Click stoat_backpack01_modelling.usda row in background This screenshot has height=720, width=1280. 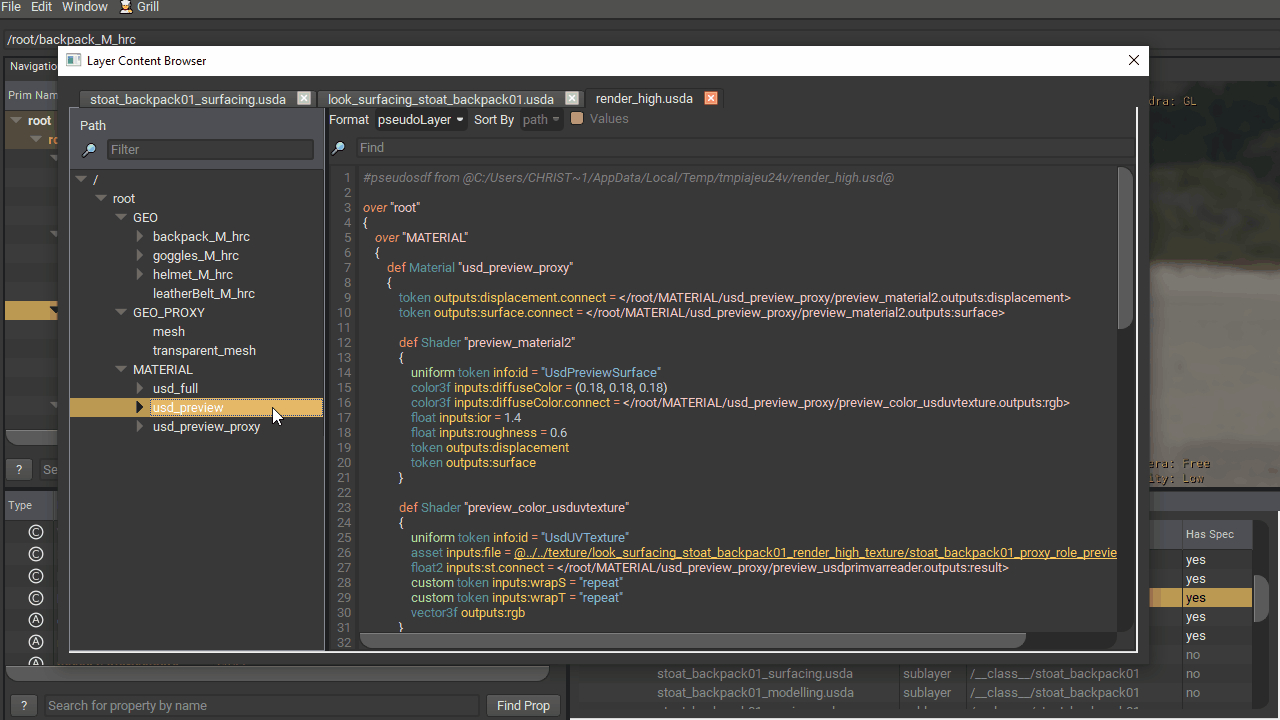click(x=755, y=693)
